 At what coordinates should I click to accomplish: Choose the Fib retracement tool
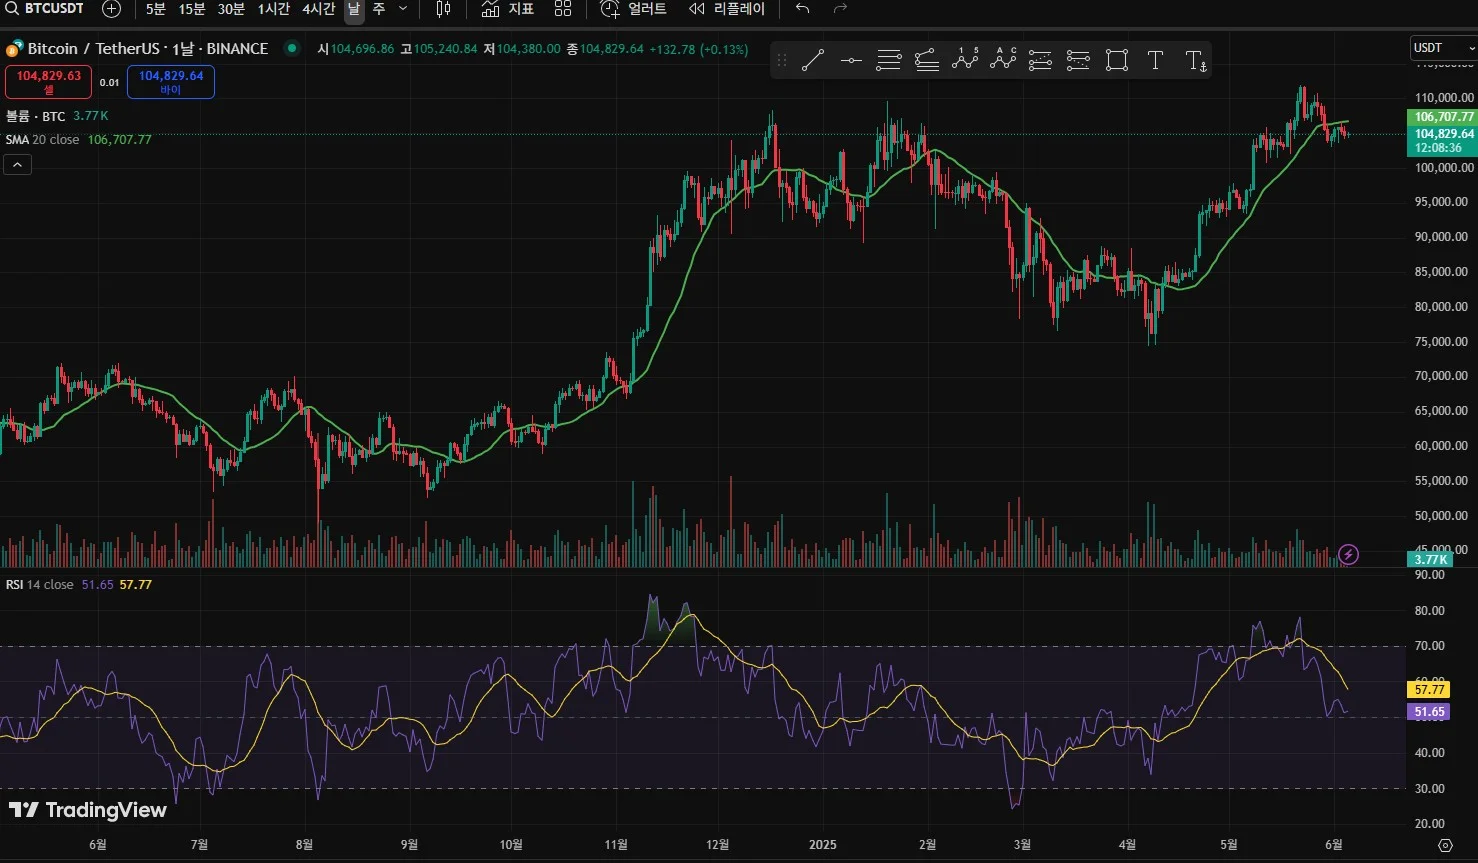click(x=888, y=61)
